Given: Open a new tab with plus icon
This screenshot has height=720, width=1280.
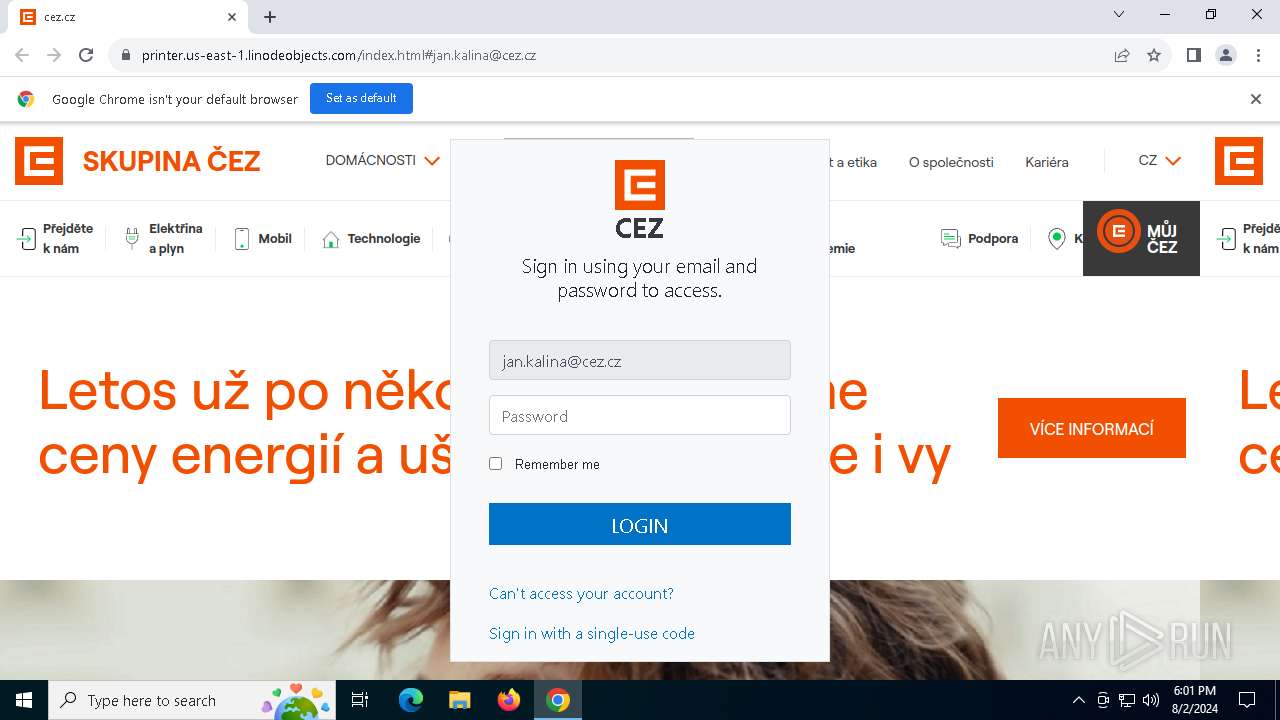Looking at the screenshot, I should point(270,17).
